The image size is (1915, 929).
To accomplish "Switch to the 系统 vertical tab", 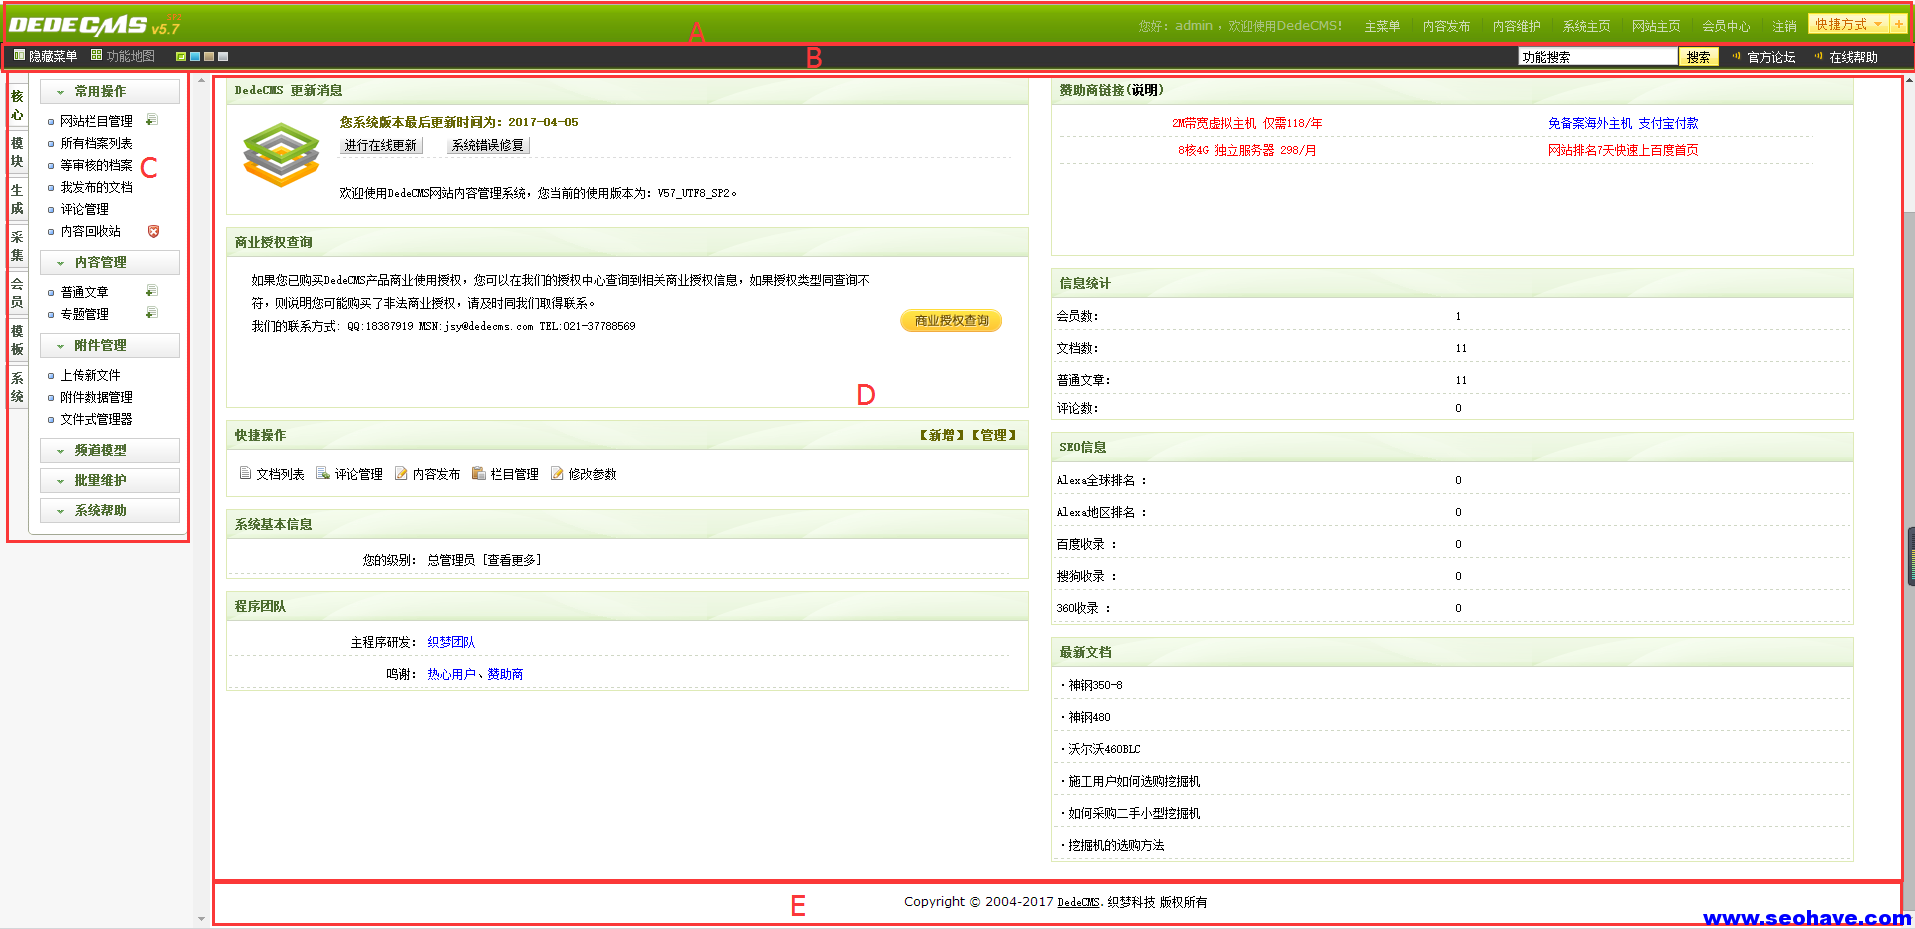I will click(x=17, y=387).
